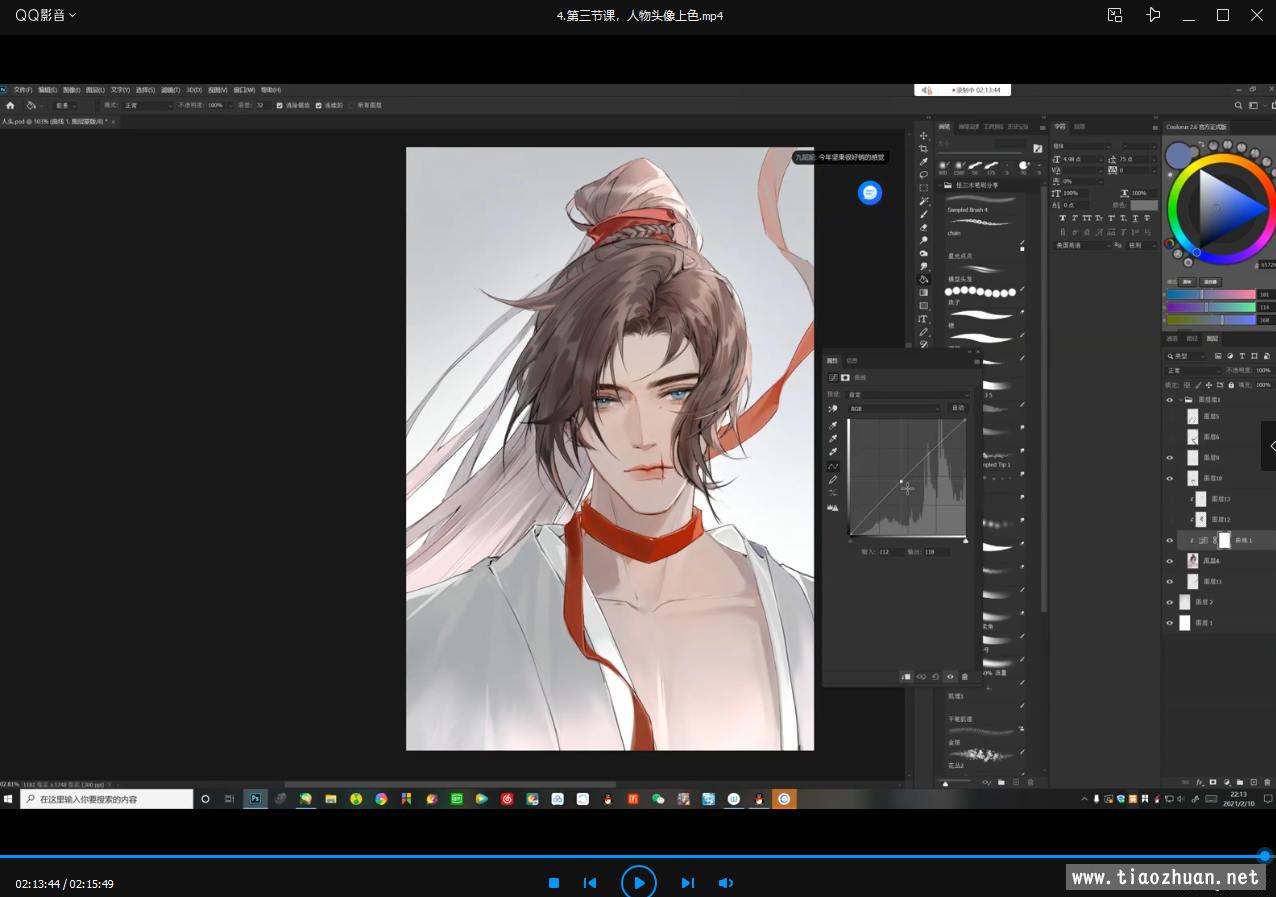The width and height of the screenshot is (1276, 897).
Task: Toggle visibility of the 曲线 1 layer
Action: (x=1169, y=540)
